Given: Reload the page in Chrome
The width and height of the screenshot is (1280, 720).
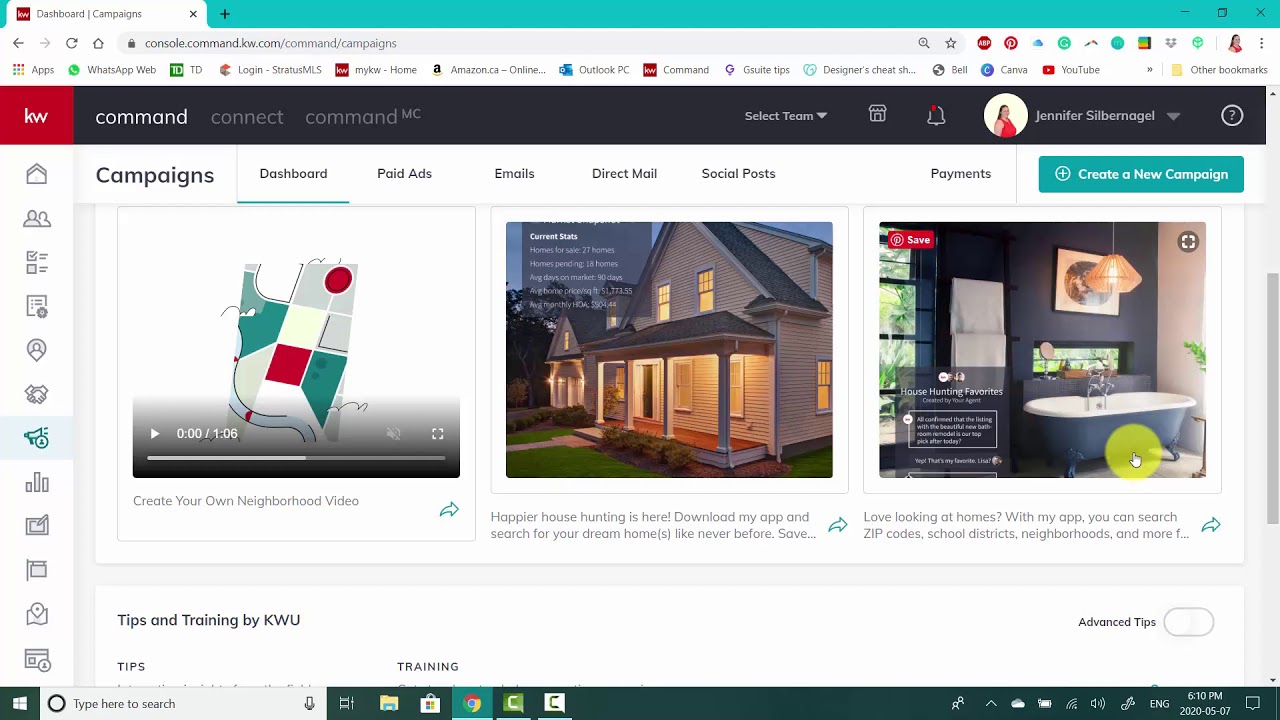Looking at the screenshot, I should [x=72, y=43].
